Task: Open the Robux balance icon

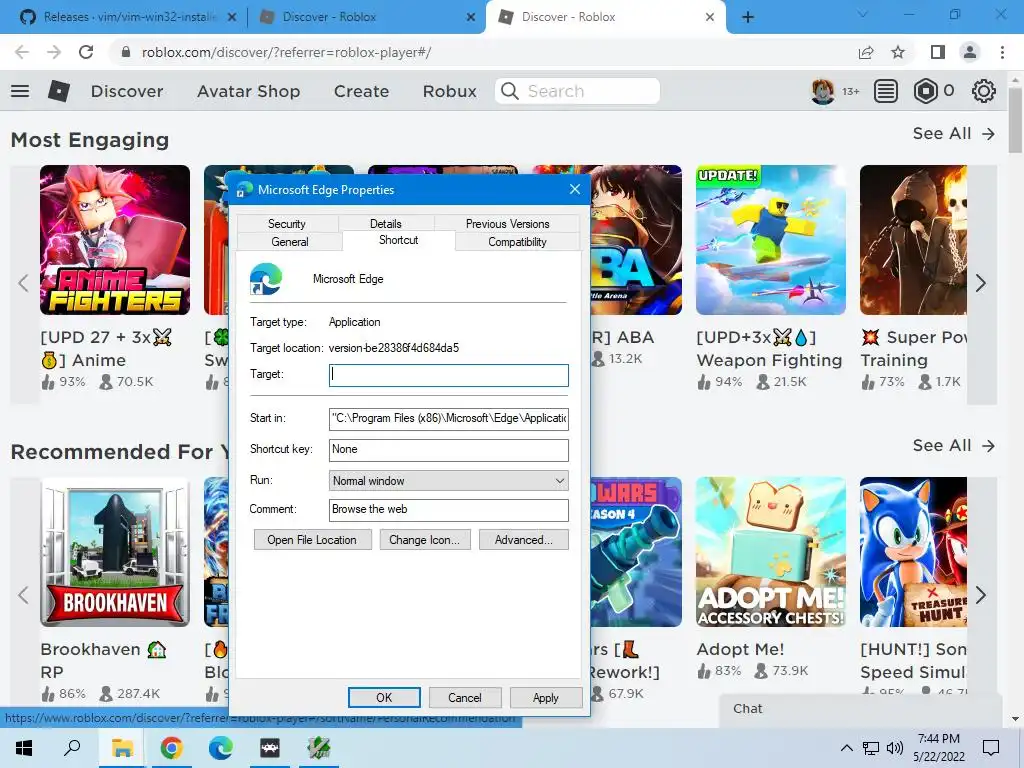Action: pyautogui.click(x=925, y=91)
